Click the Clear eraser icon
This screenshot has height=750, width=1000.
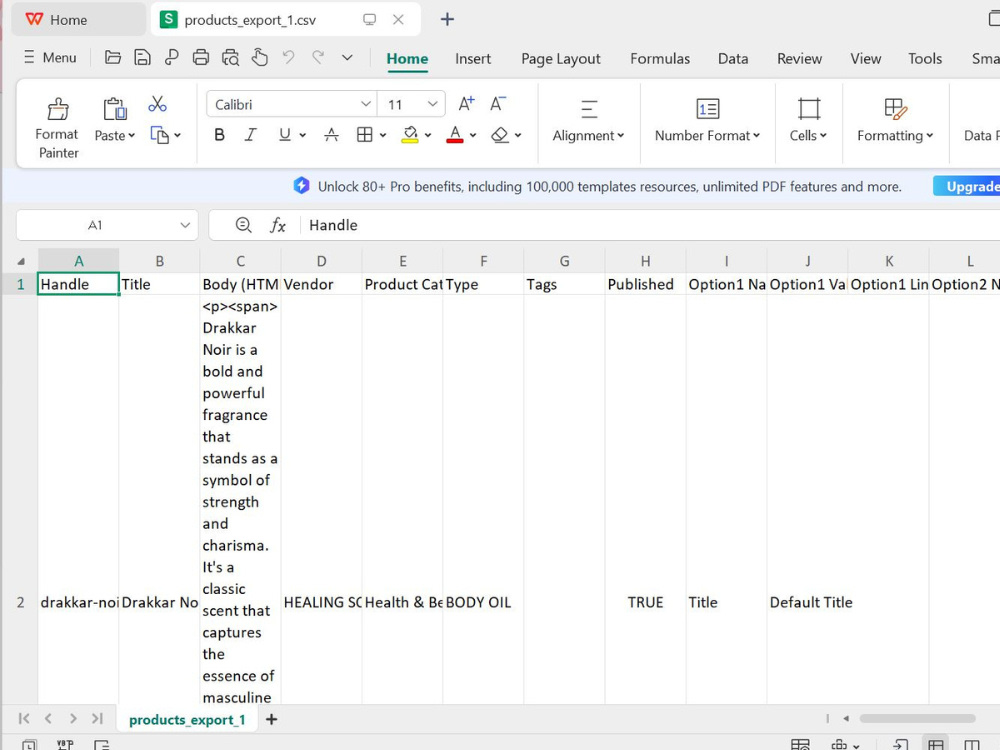tap(500, 135)
